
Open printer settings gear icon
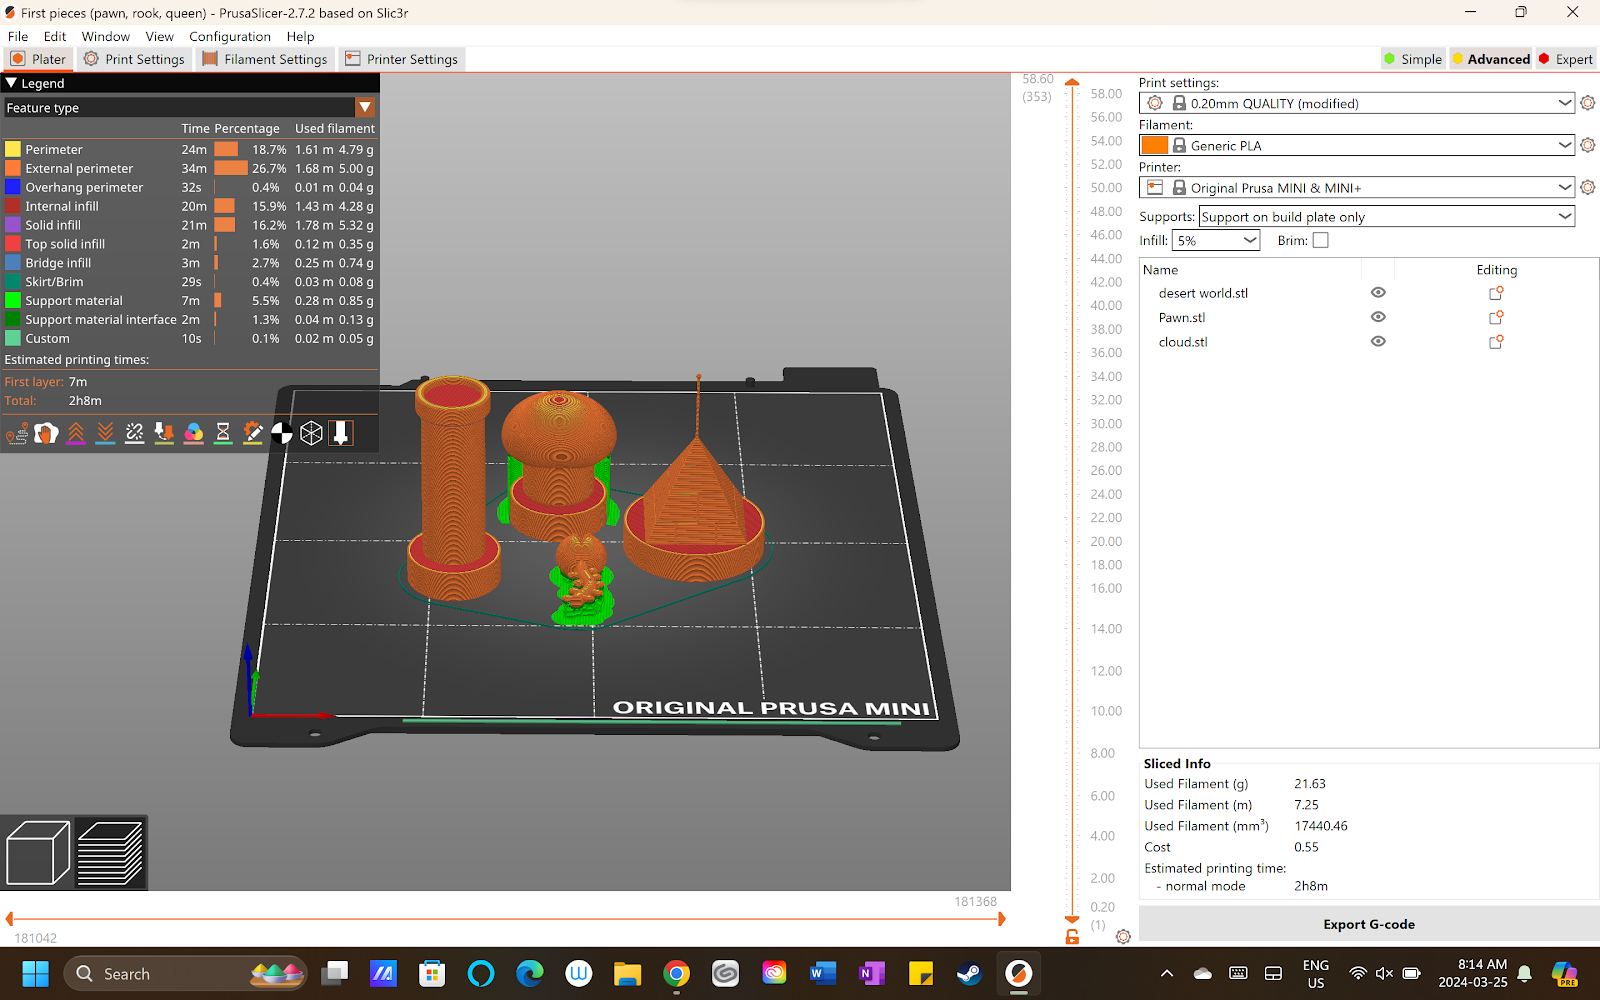[x=1588, y=187]
